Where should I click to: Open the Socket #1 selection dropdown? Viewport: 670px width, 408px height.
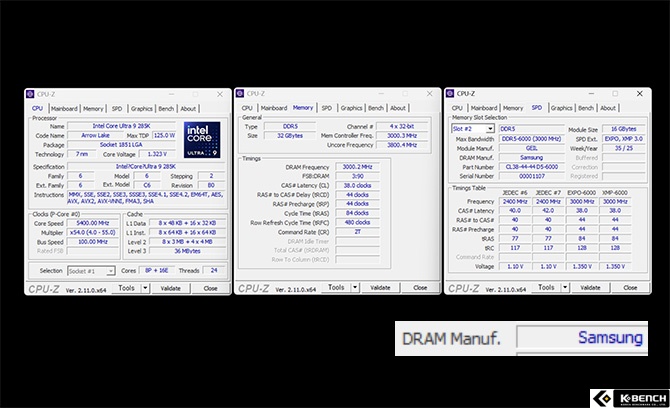tap(93, 270)
